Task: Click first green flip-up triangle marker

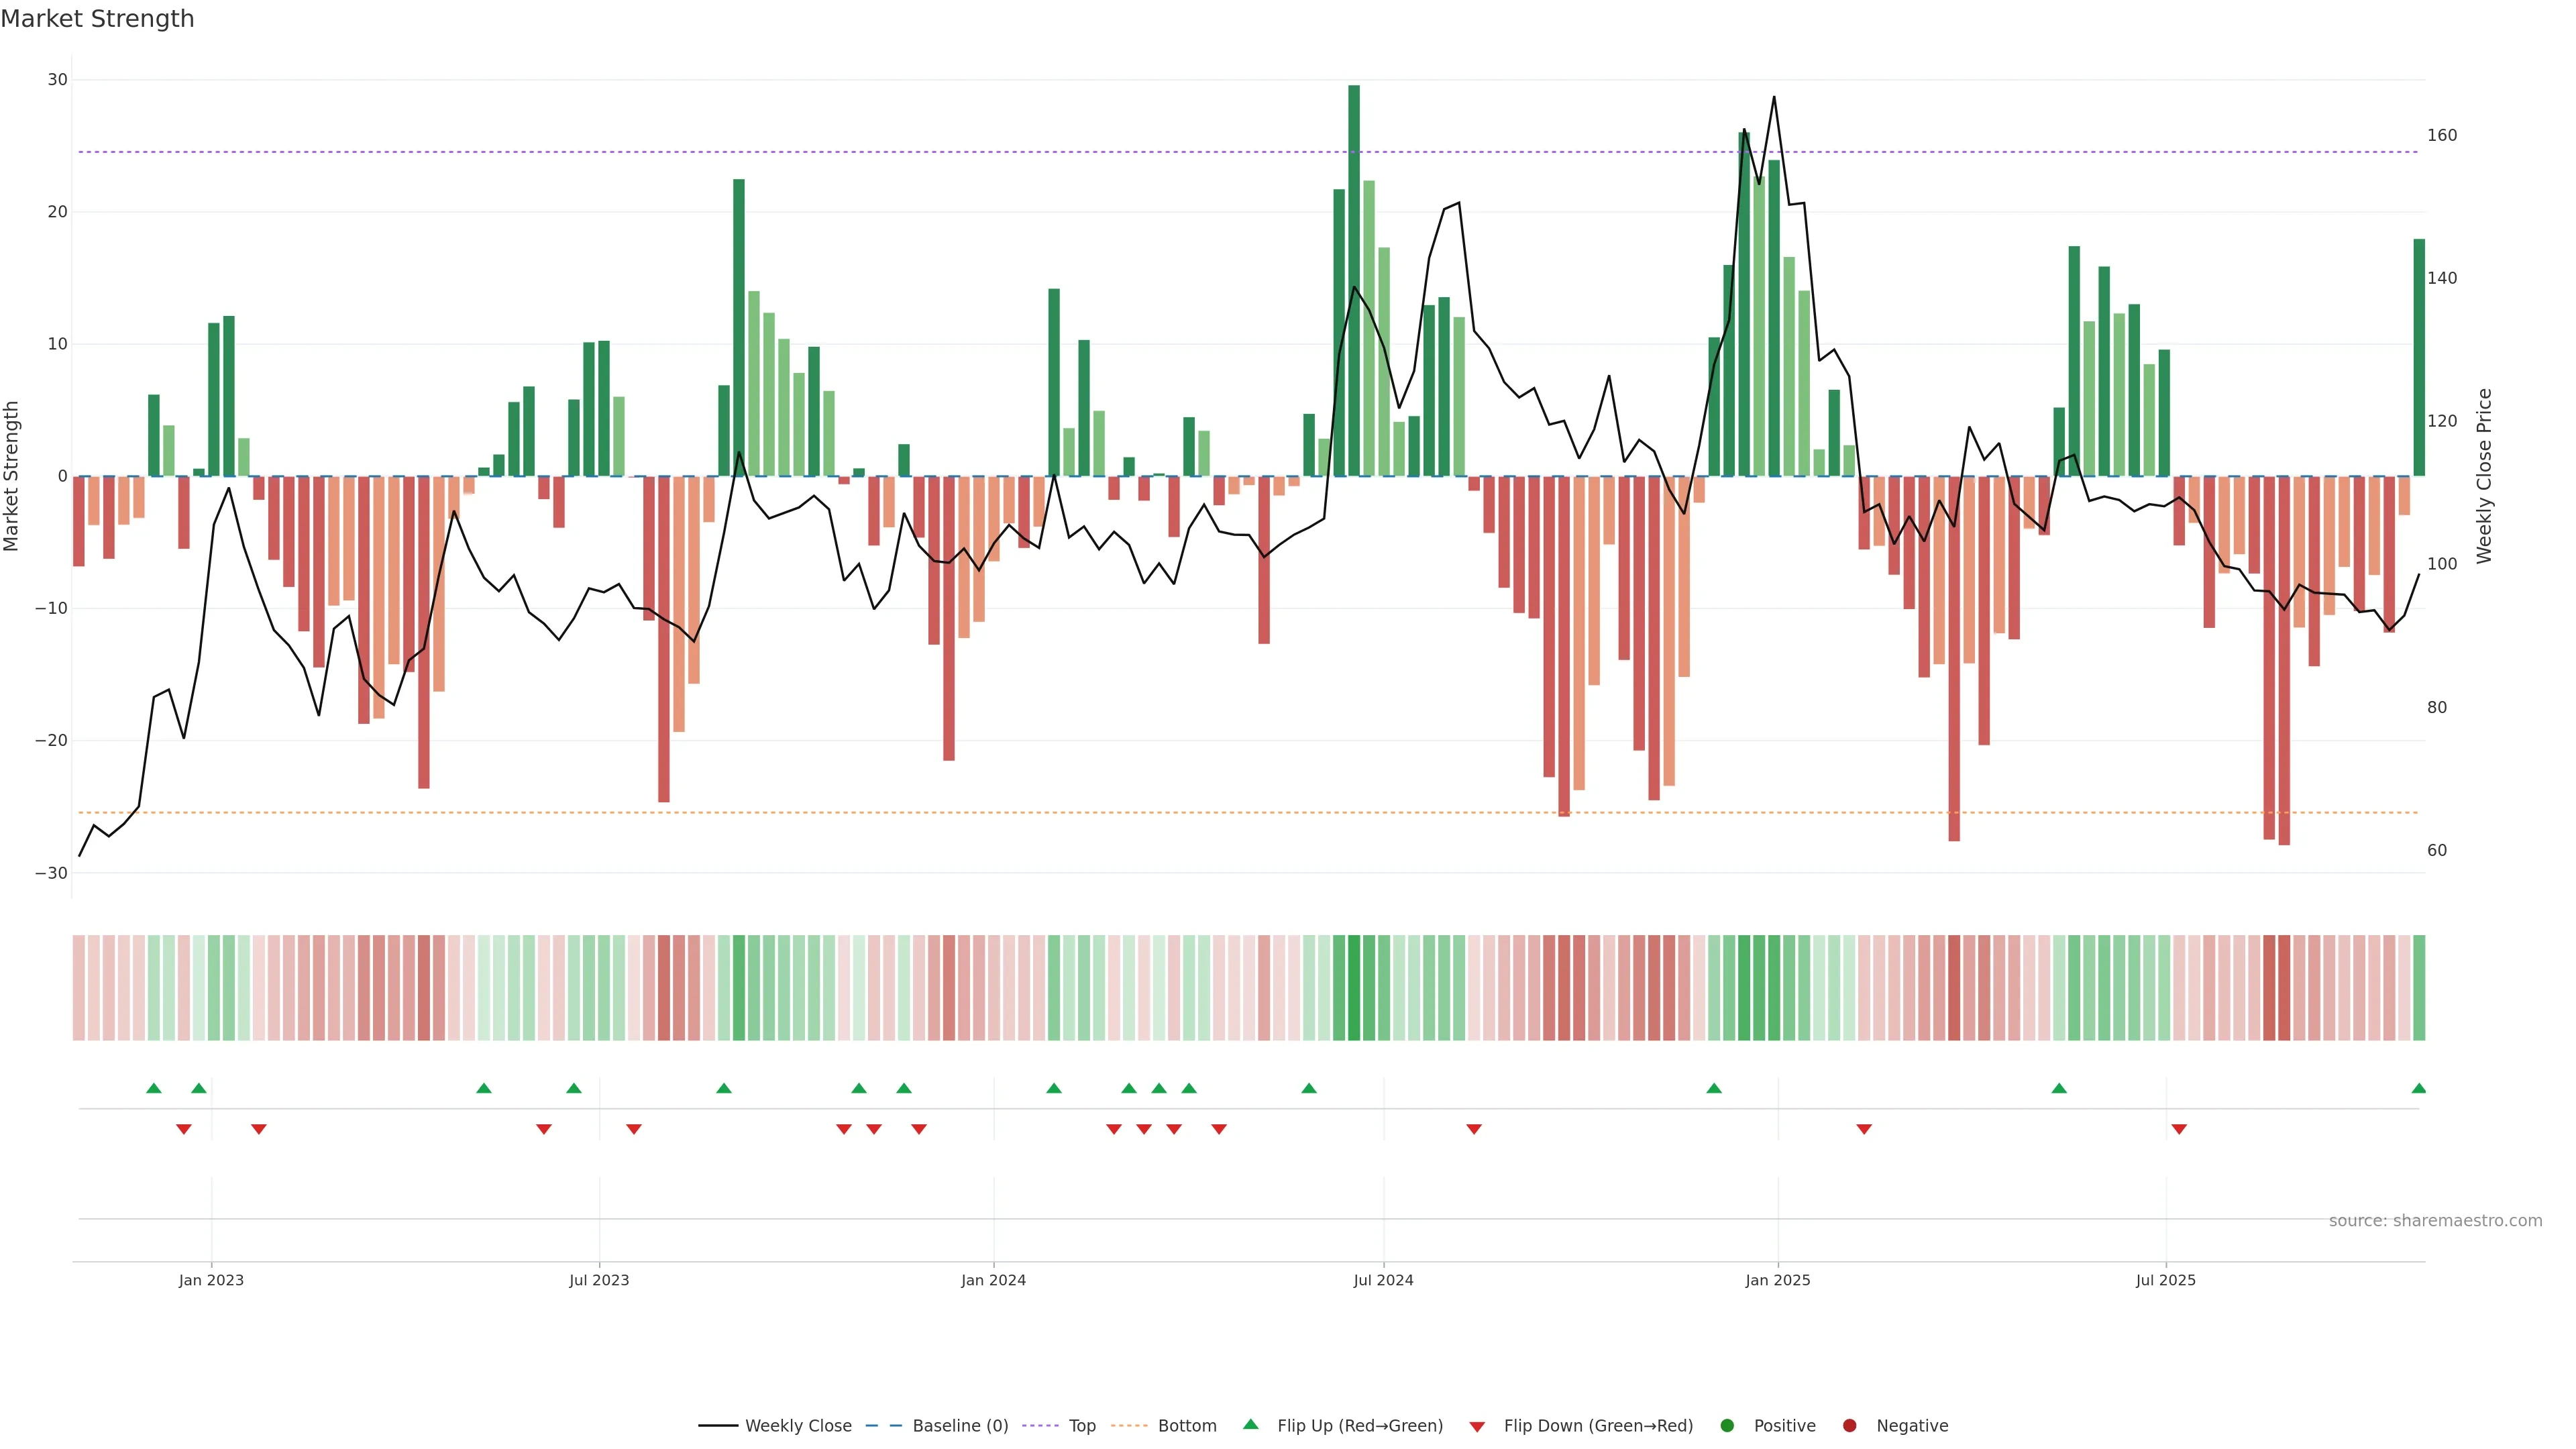Action: point(154,1088)
